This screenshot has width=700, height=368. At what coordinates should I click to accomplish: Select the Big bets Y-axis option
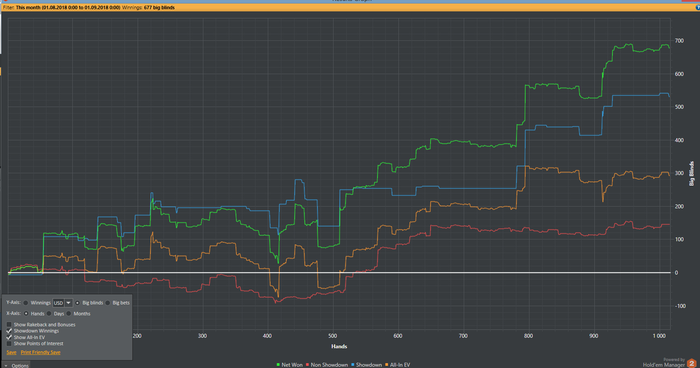108,303
